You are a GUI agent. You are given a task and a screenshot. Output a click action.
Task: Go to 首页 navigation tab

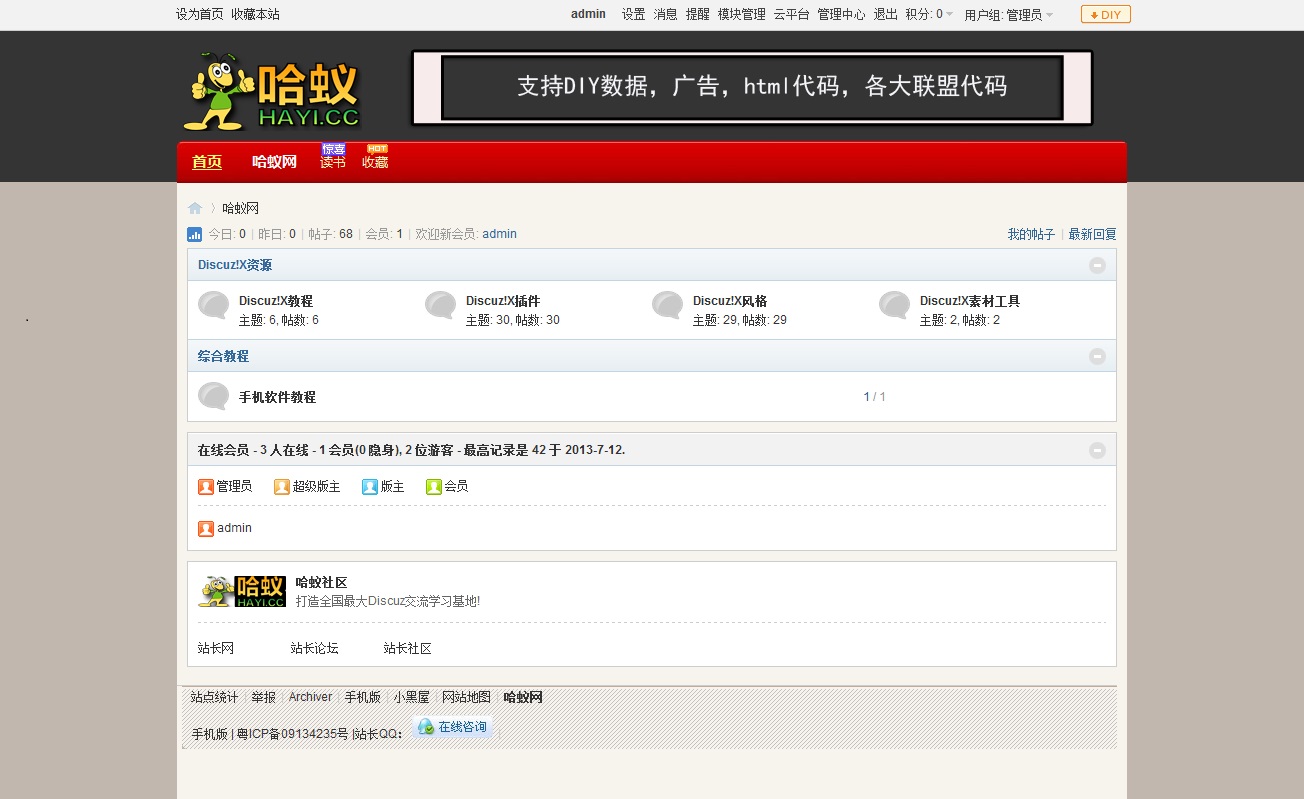207,162
